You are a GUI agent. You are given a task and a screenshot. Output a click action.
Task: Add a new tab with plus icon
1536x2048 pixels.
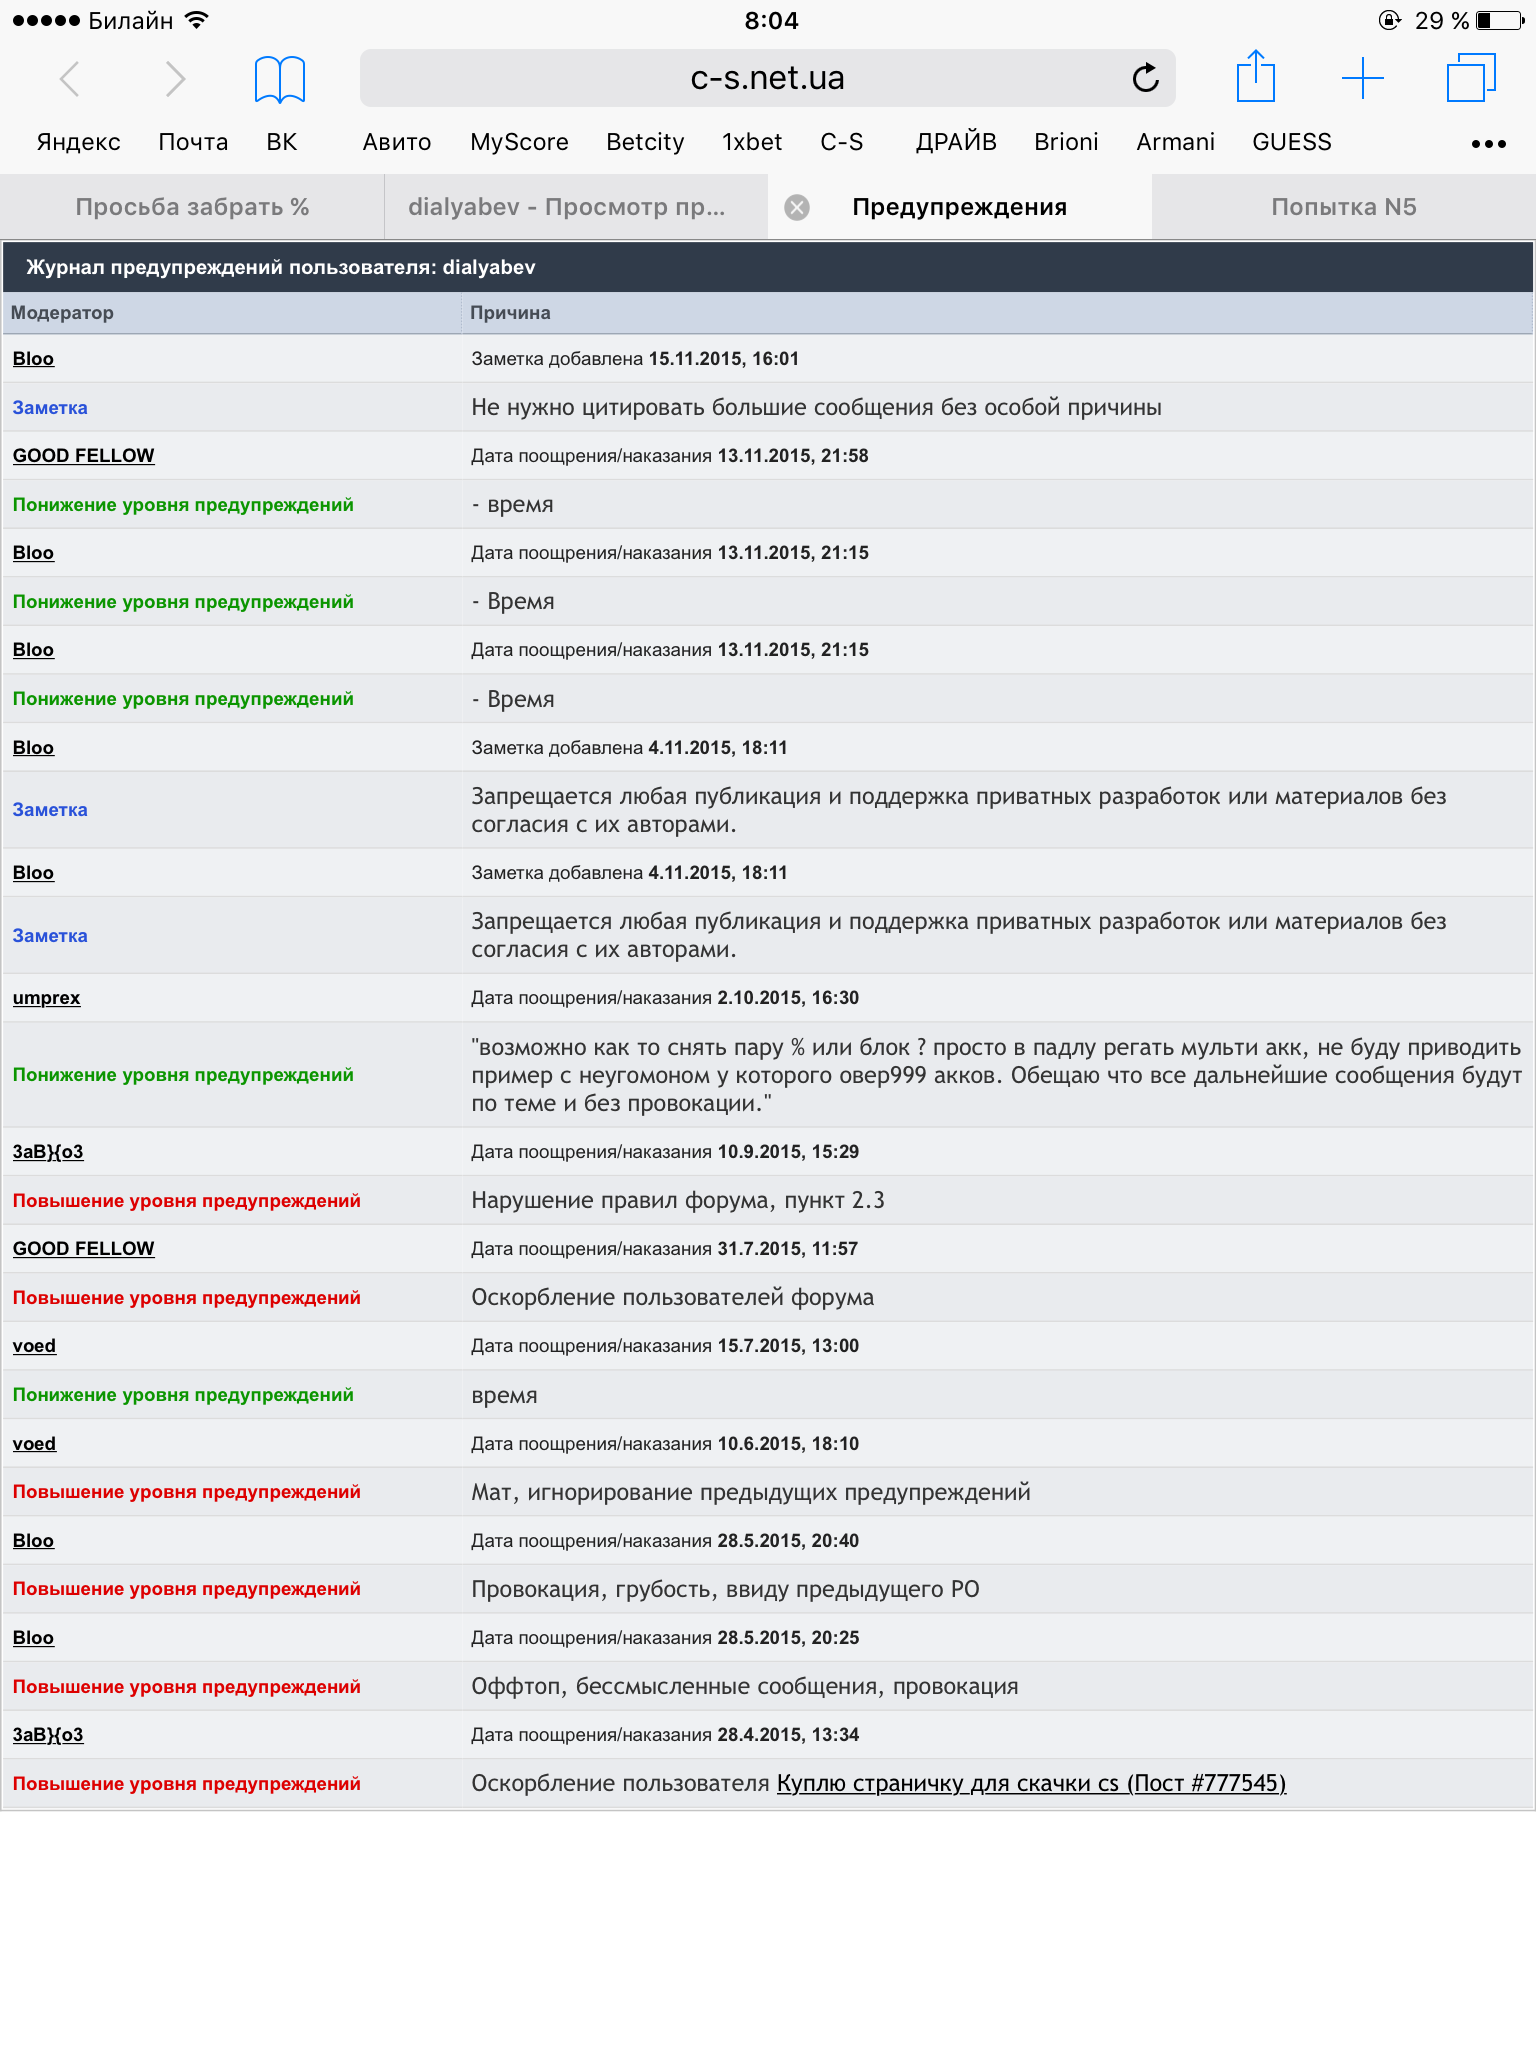point(1362,78)
